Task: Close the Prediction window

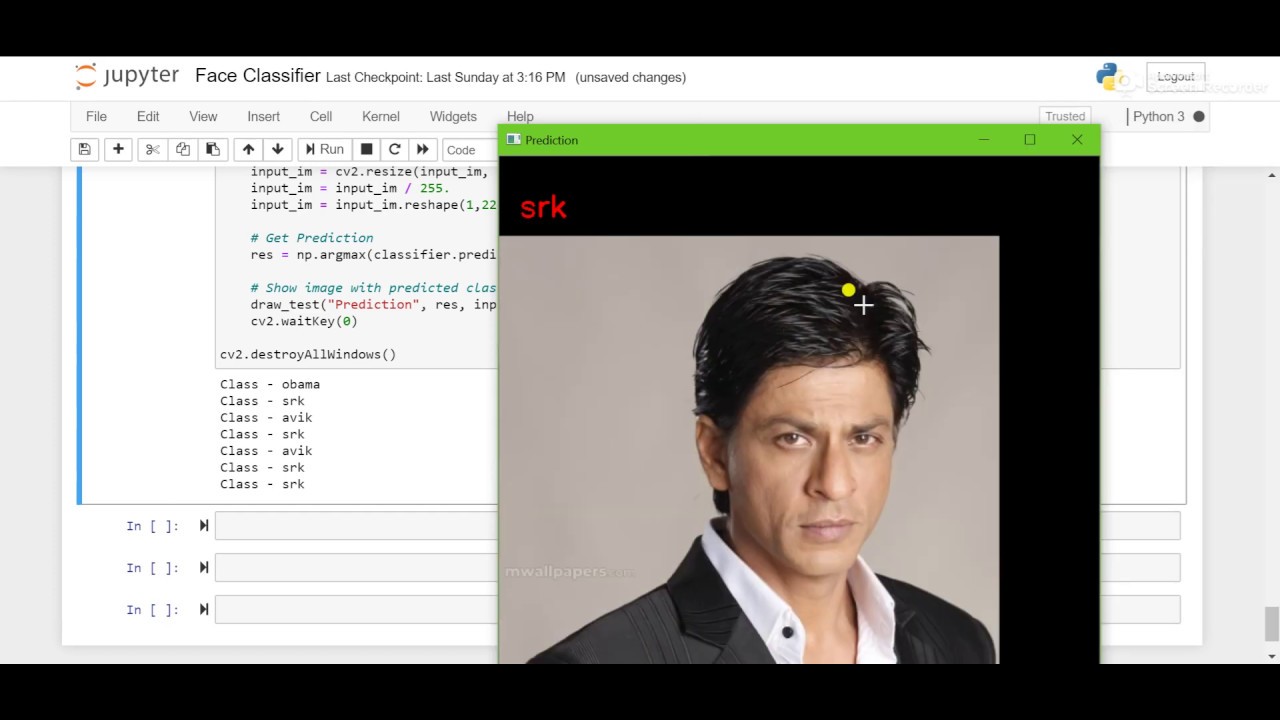Action: click(1077, 140)
